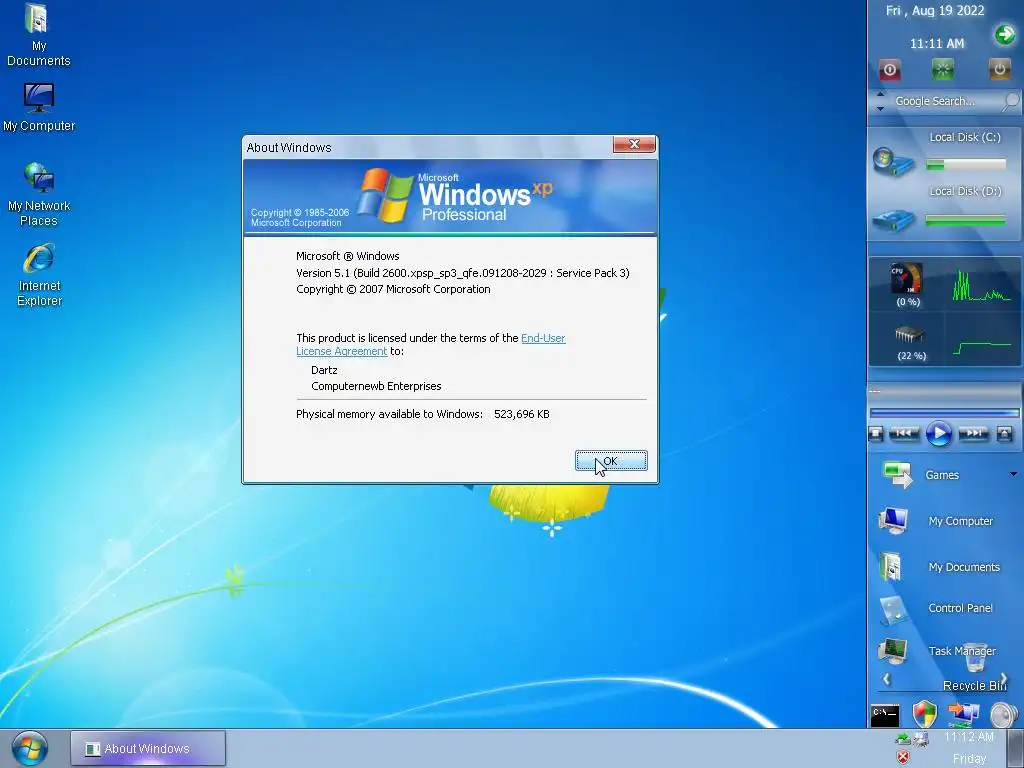Click the network connection tray icon

[x=921, y=740]
